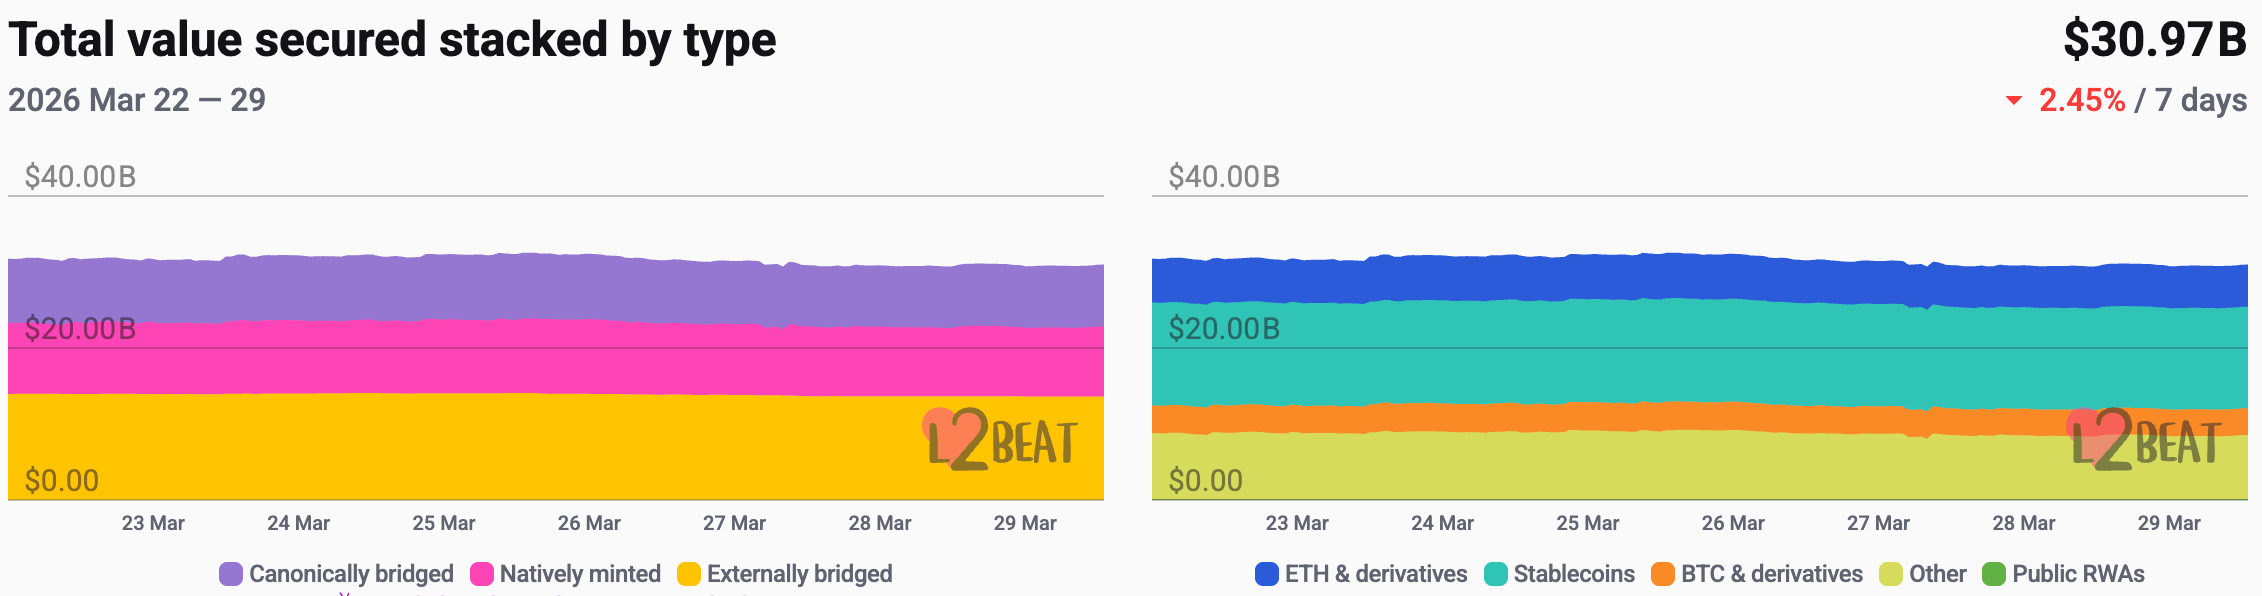Screen dimensions: 2262x596
Task: Toggle the Other legend label
Action: point(1937,574)
